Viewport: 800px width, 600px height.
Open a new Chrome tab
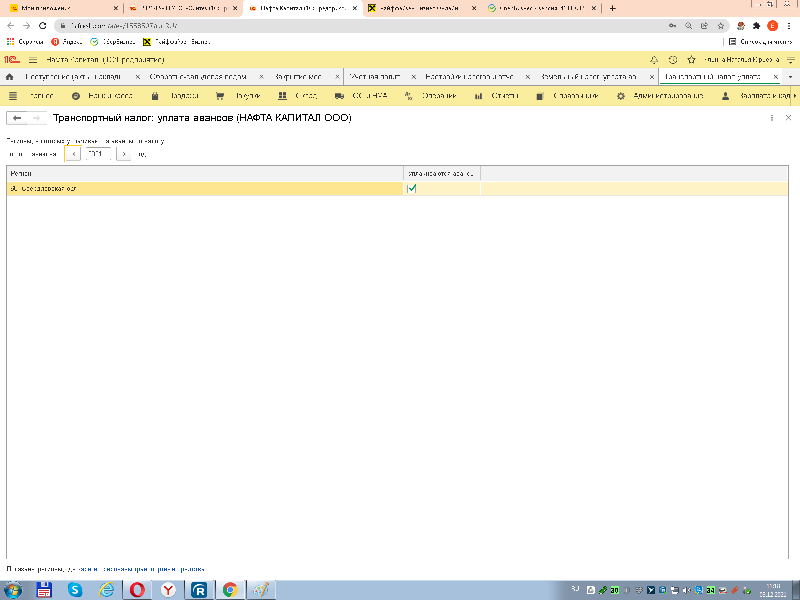(x=612, y=8)
